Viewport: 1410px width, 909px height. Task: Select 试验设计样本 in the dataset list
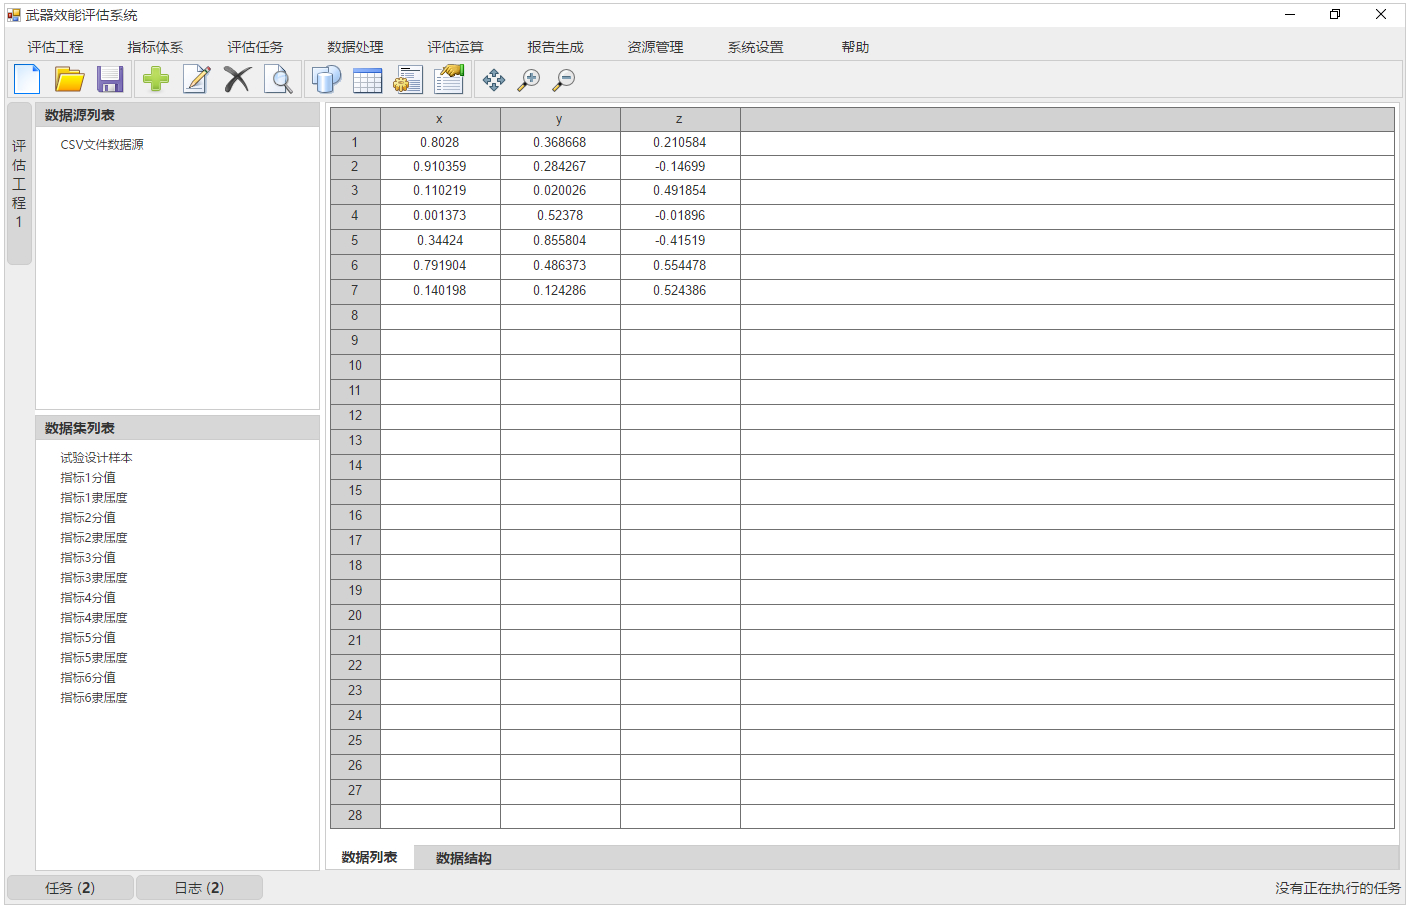(x=96, y=458)
